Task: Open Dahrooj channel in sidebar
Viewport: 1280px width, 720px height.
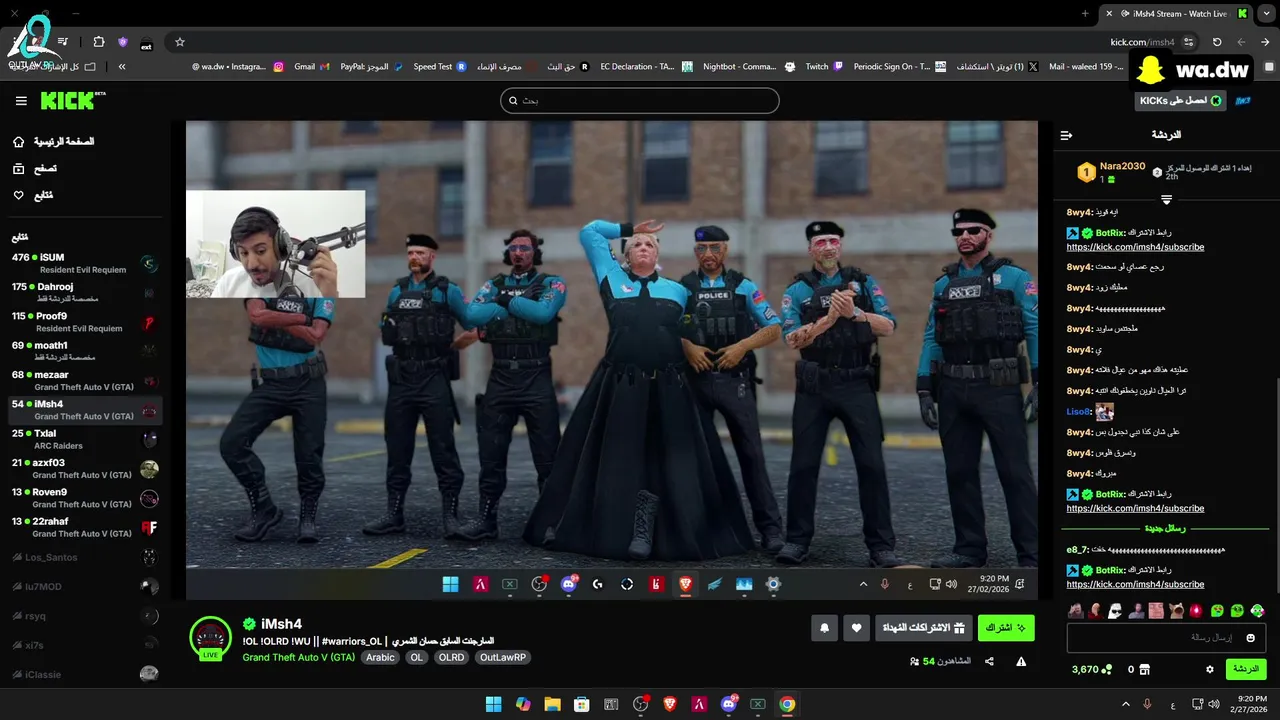Action: coord(85,293)
